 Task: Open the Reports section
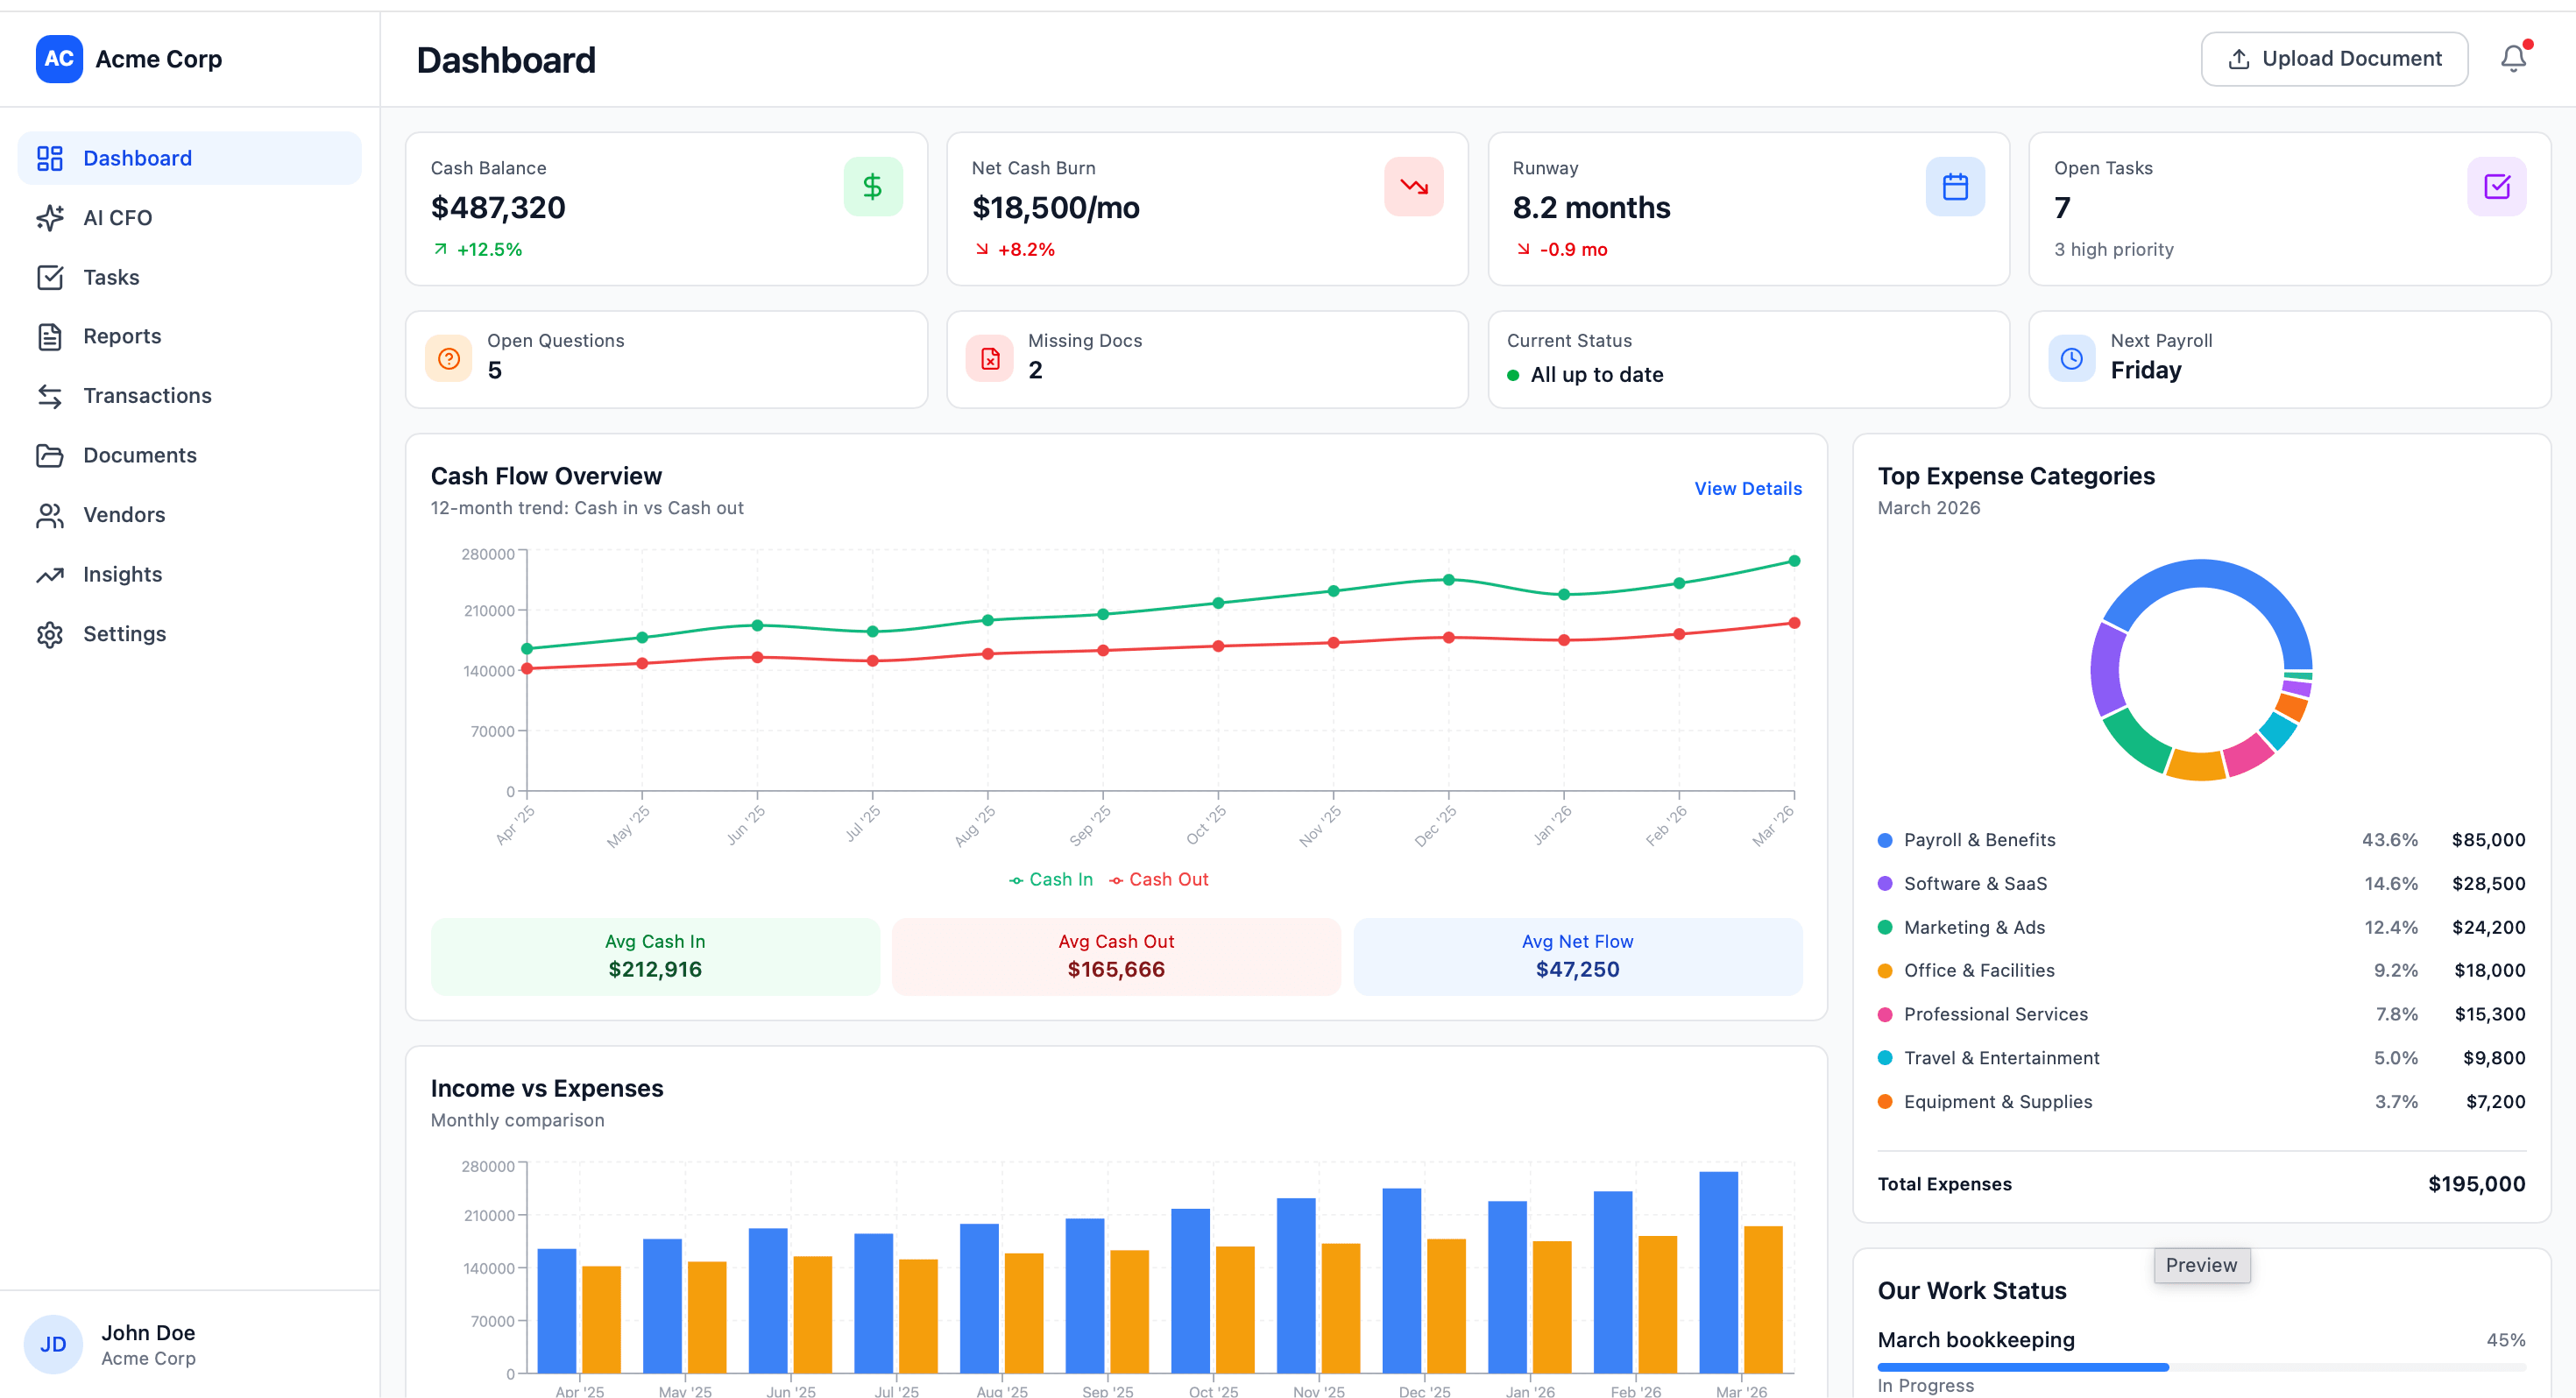(x=189, y=337)
